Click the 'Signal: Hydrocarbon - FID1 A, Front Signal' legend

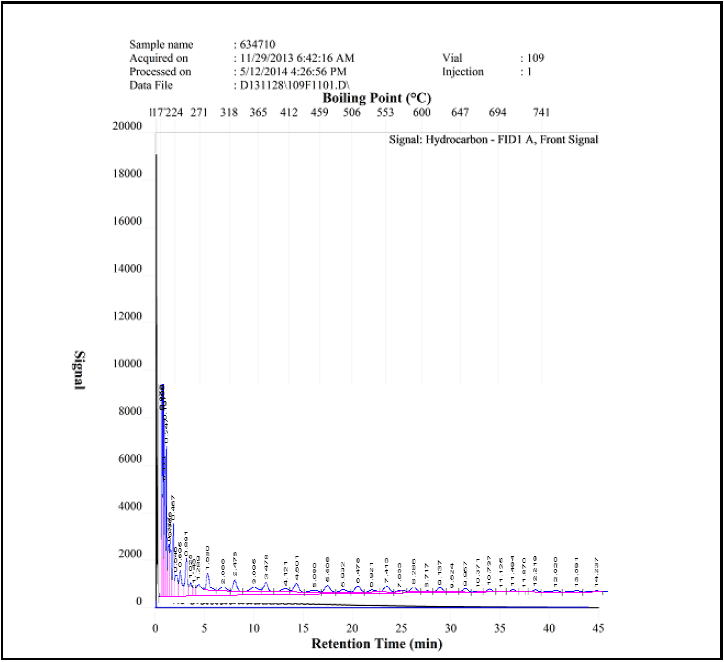[493, 139]
